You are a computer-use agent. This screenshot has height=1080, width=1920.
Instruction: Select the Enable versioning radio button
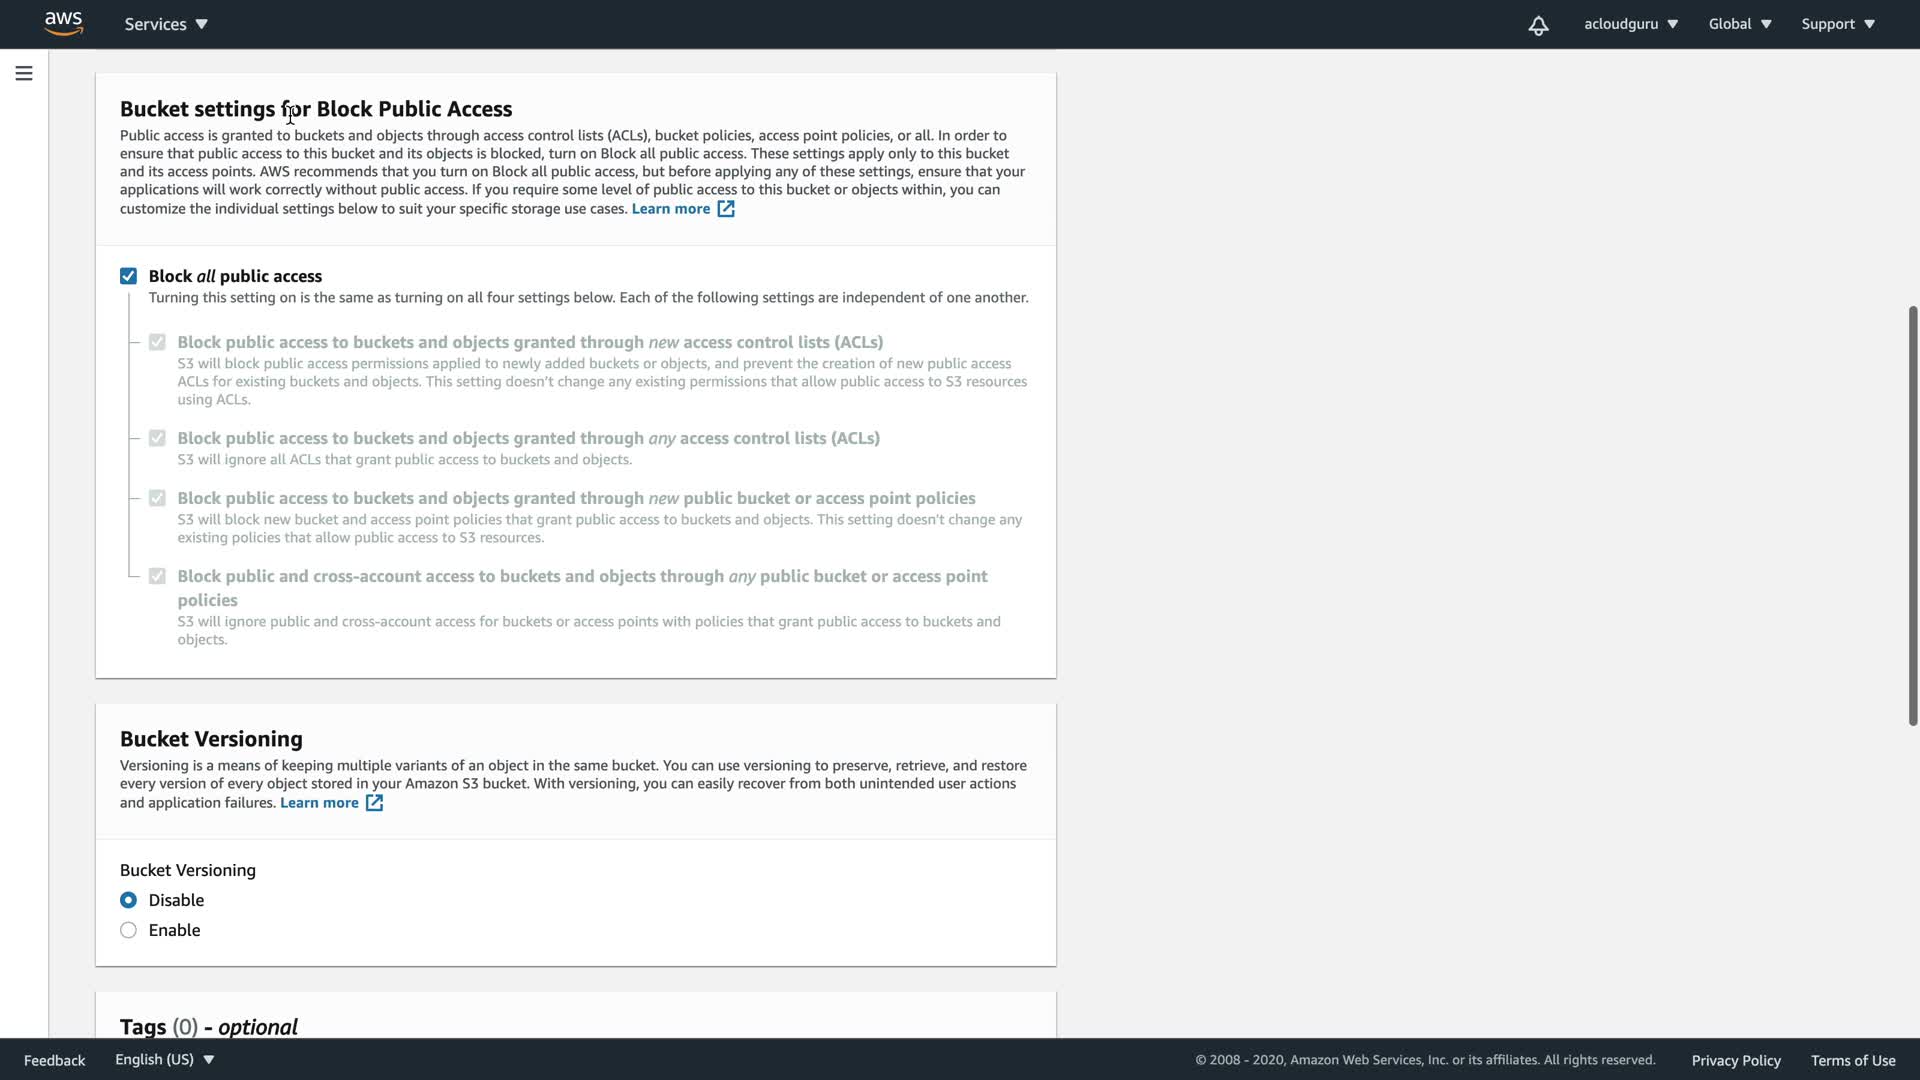(x=128, y=930)
